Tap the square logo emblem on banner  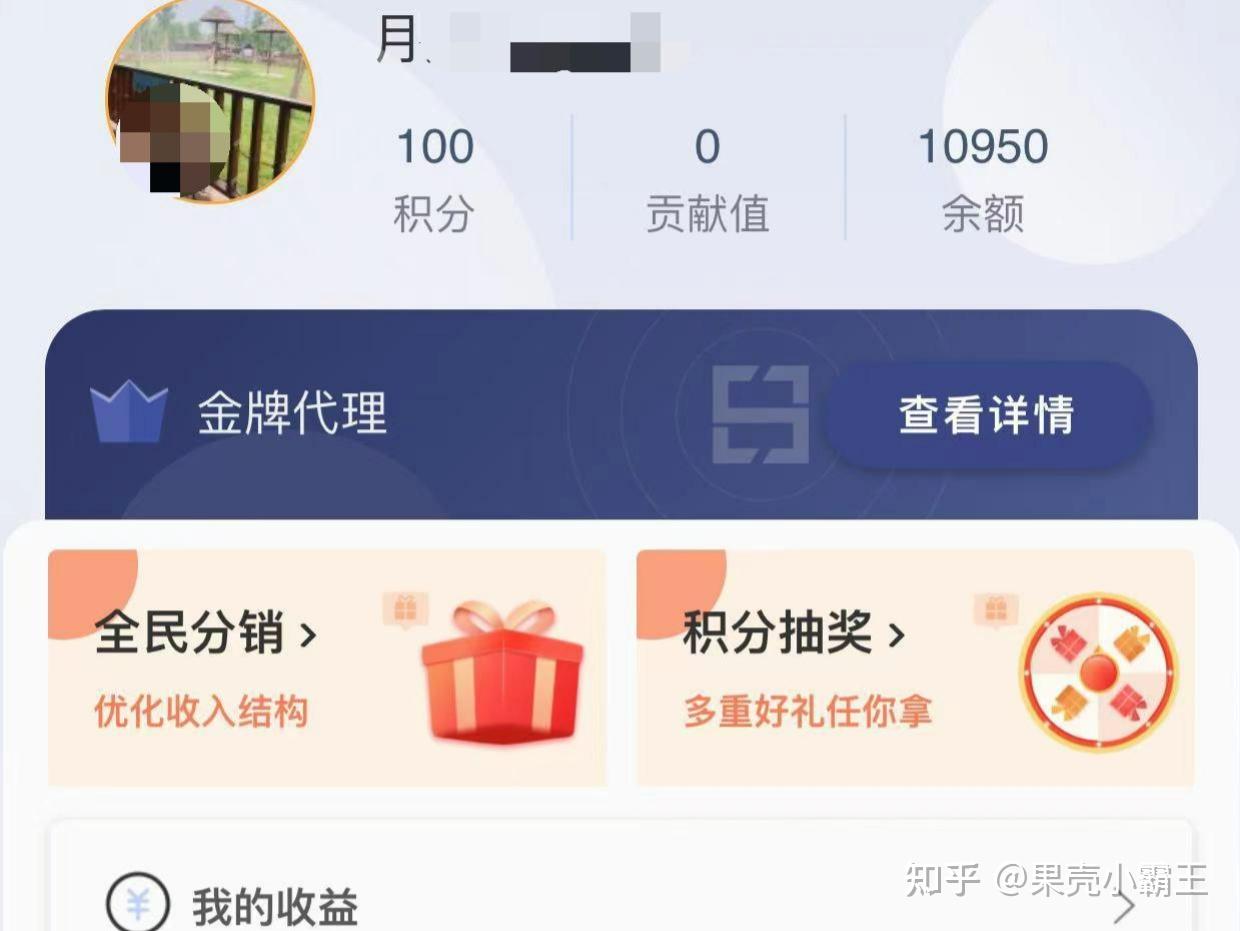coord(760,414)
